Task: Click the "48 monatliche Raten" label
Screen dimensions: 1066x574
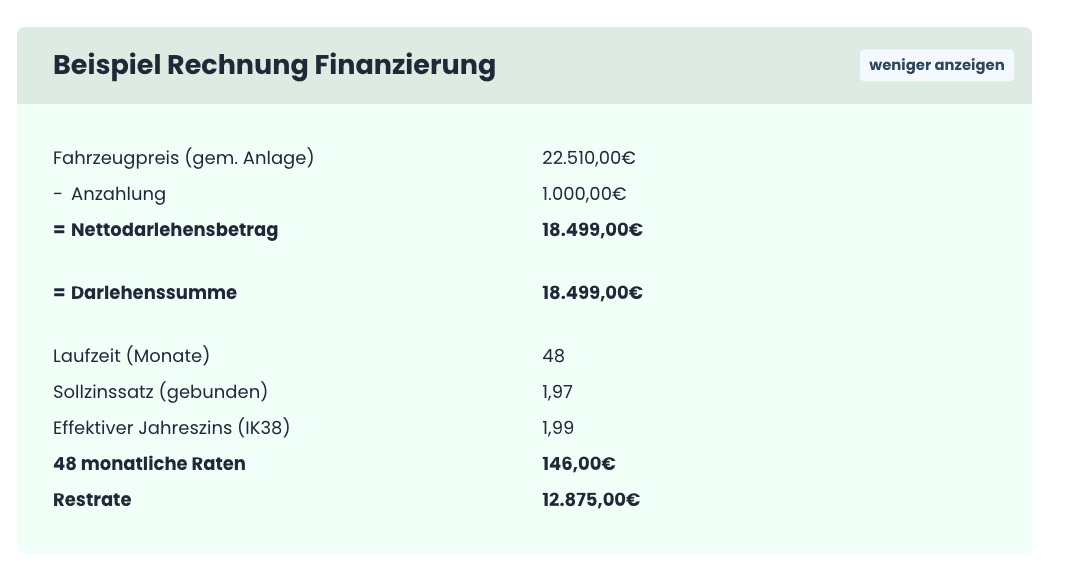Action: pos(149,464)
